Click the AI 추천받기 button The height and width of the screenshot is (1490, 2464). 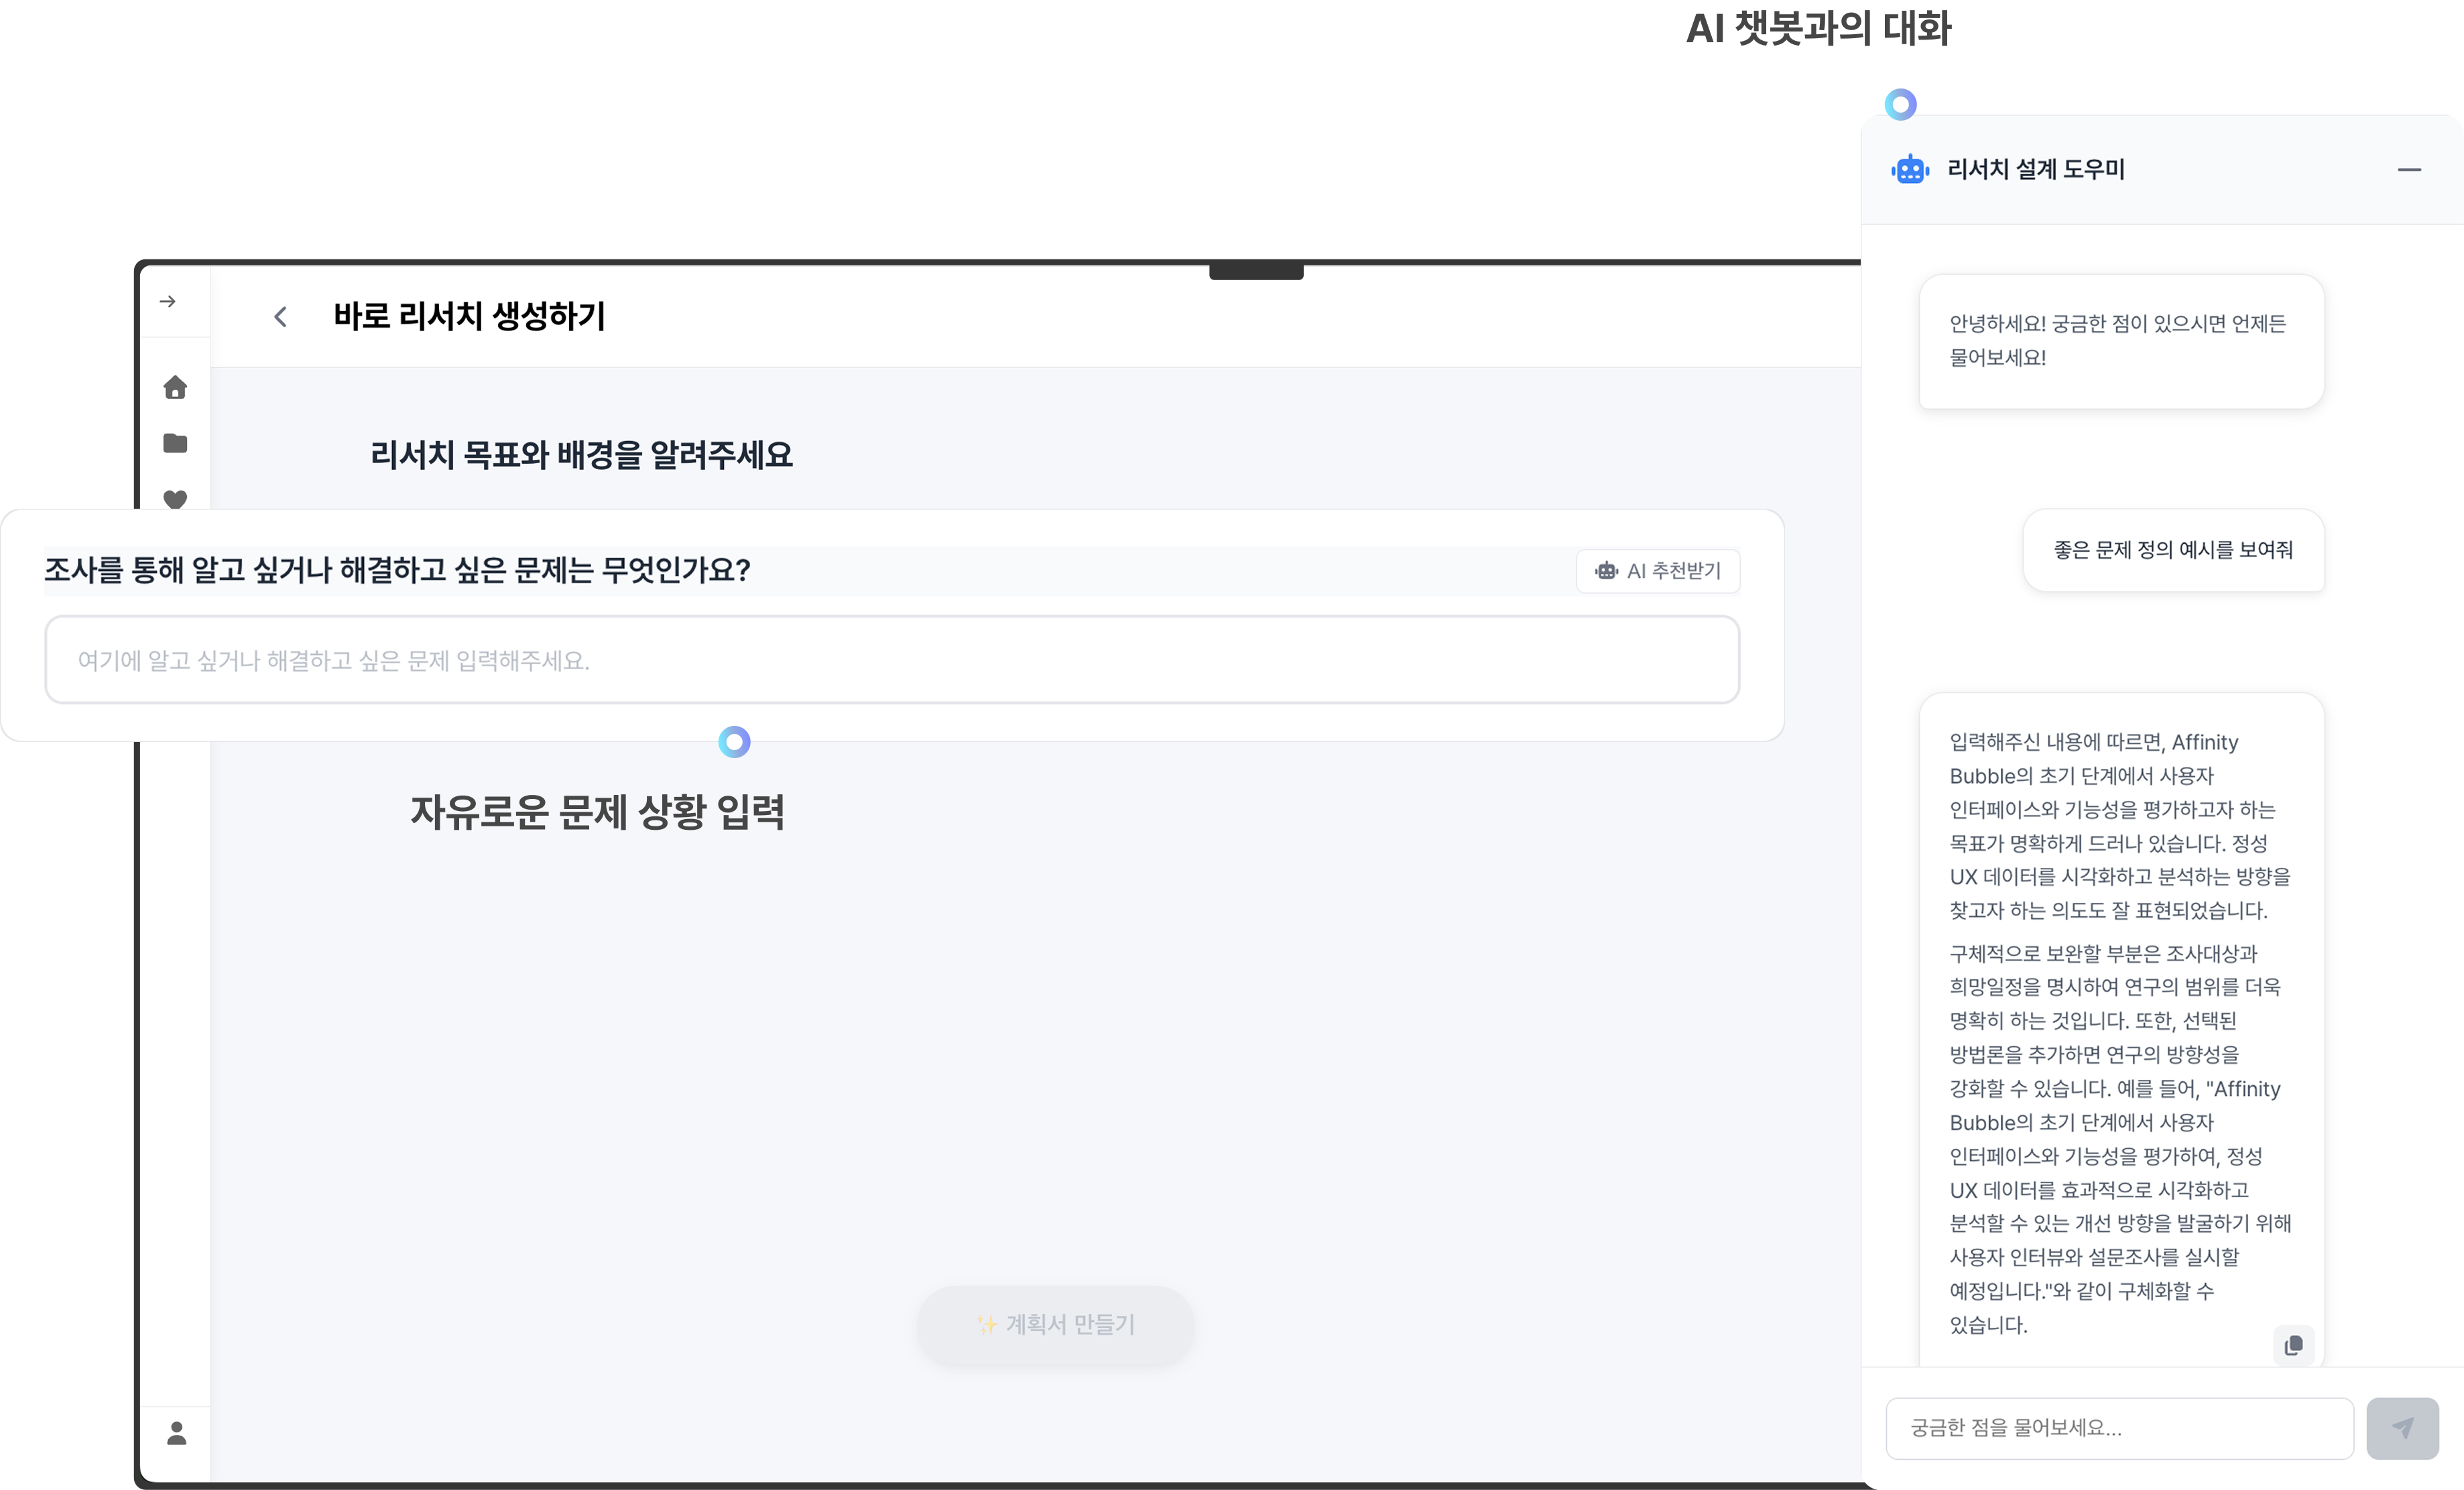pos(1658,571)
